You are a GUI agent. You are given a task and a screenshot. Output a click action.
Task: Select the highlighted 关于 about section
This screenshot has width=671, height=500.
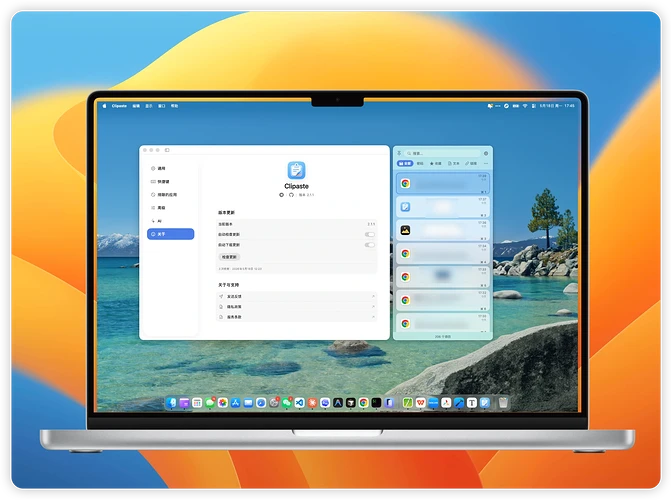[x=170, y=234]
